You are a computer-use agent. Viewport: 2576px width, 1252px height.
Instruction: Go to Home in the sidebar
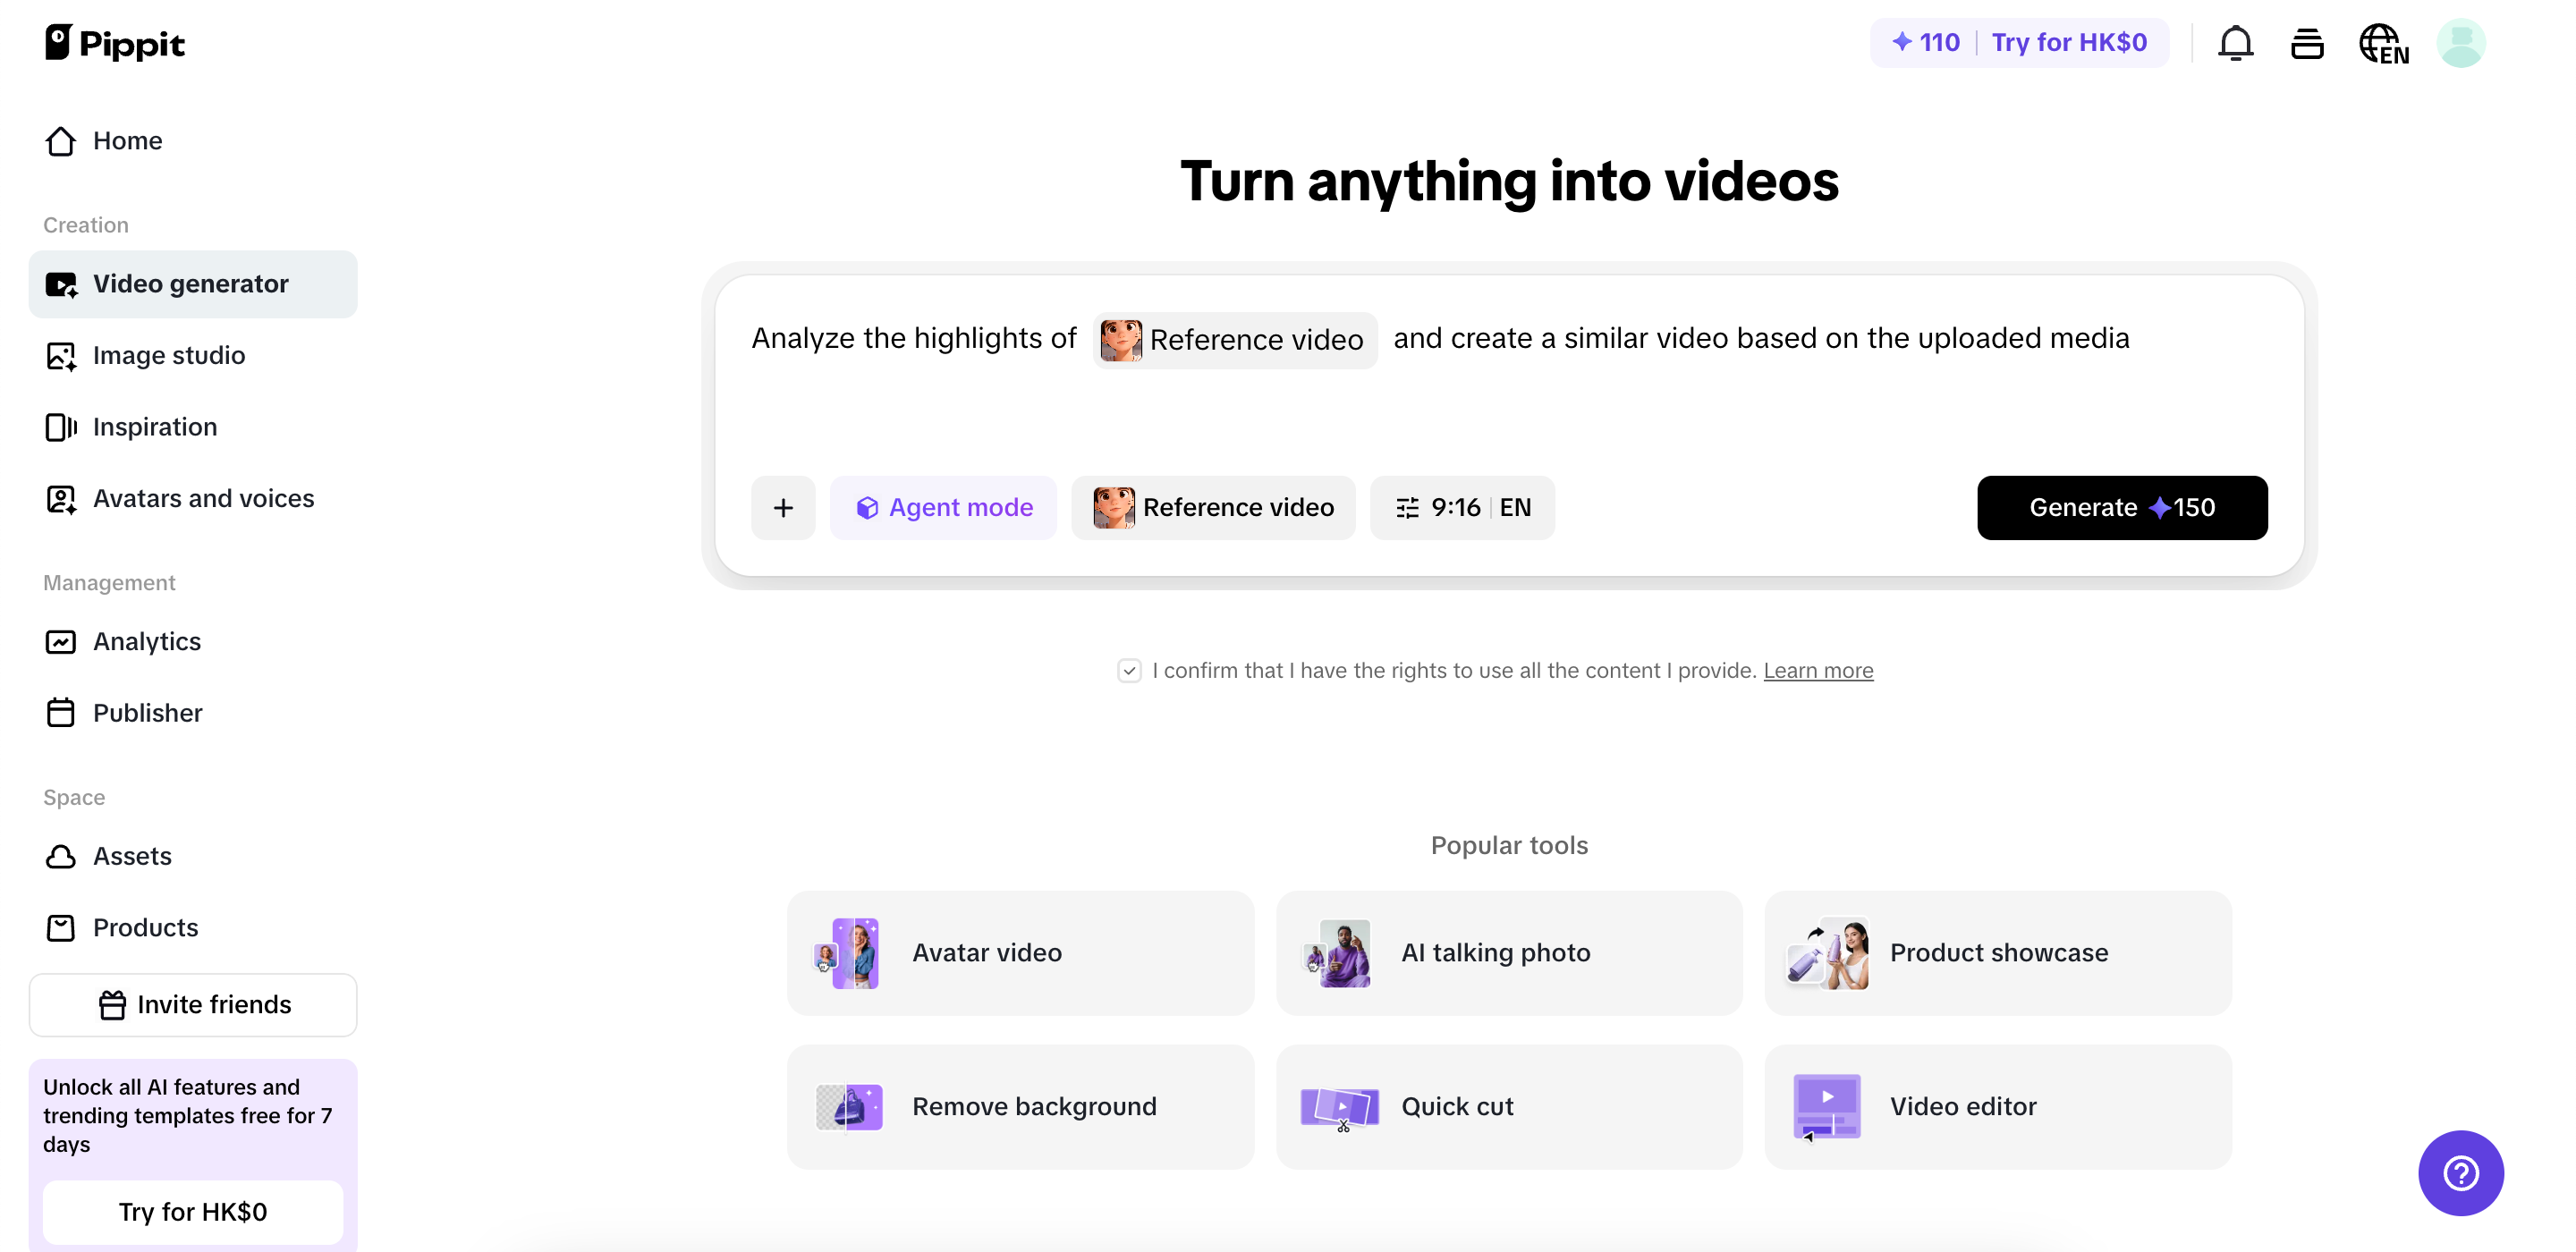tap(127, 140)
